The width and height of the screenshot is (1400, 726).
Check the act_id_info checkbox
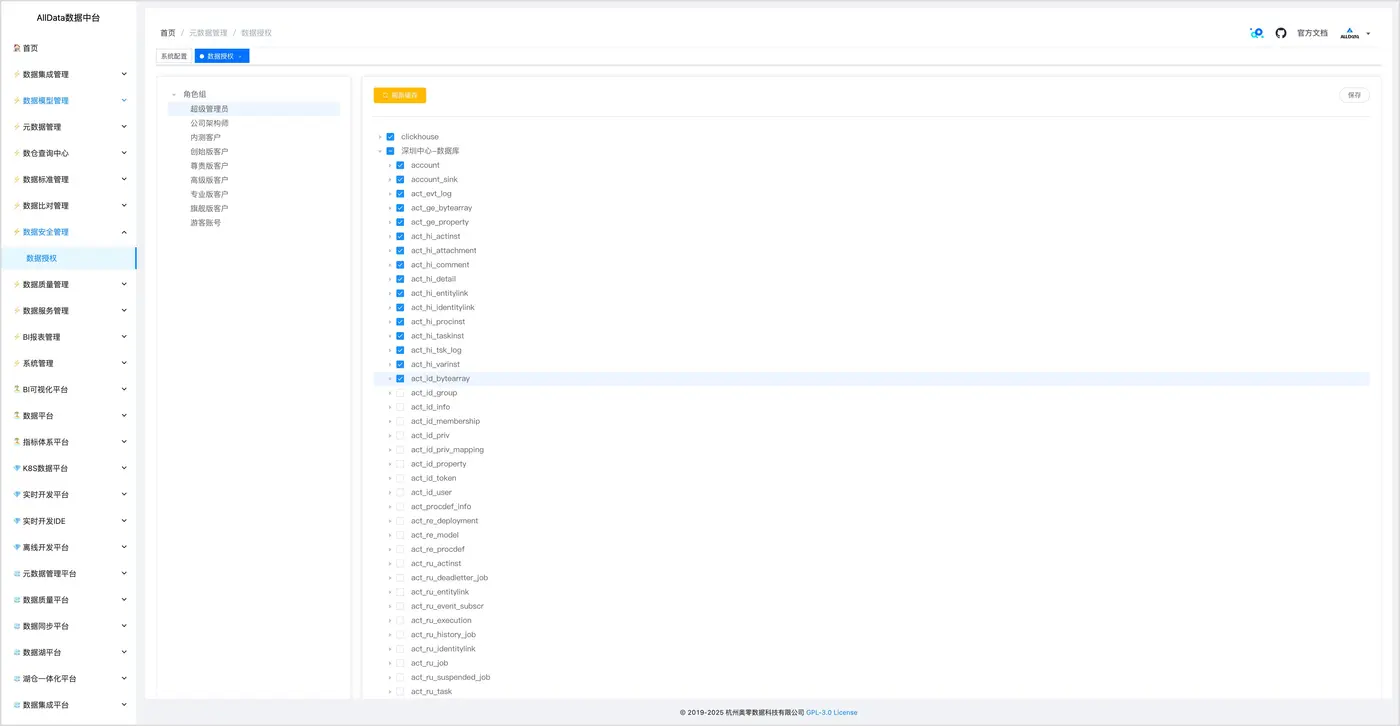400,407
